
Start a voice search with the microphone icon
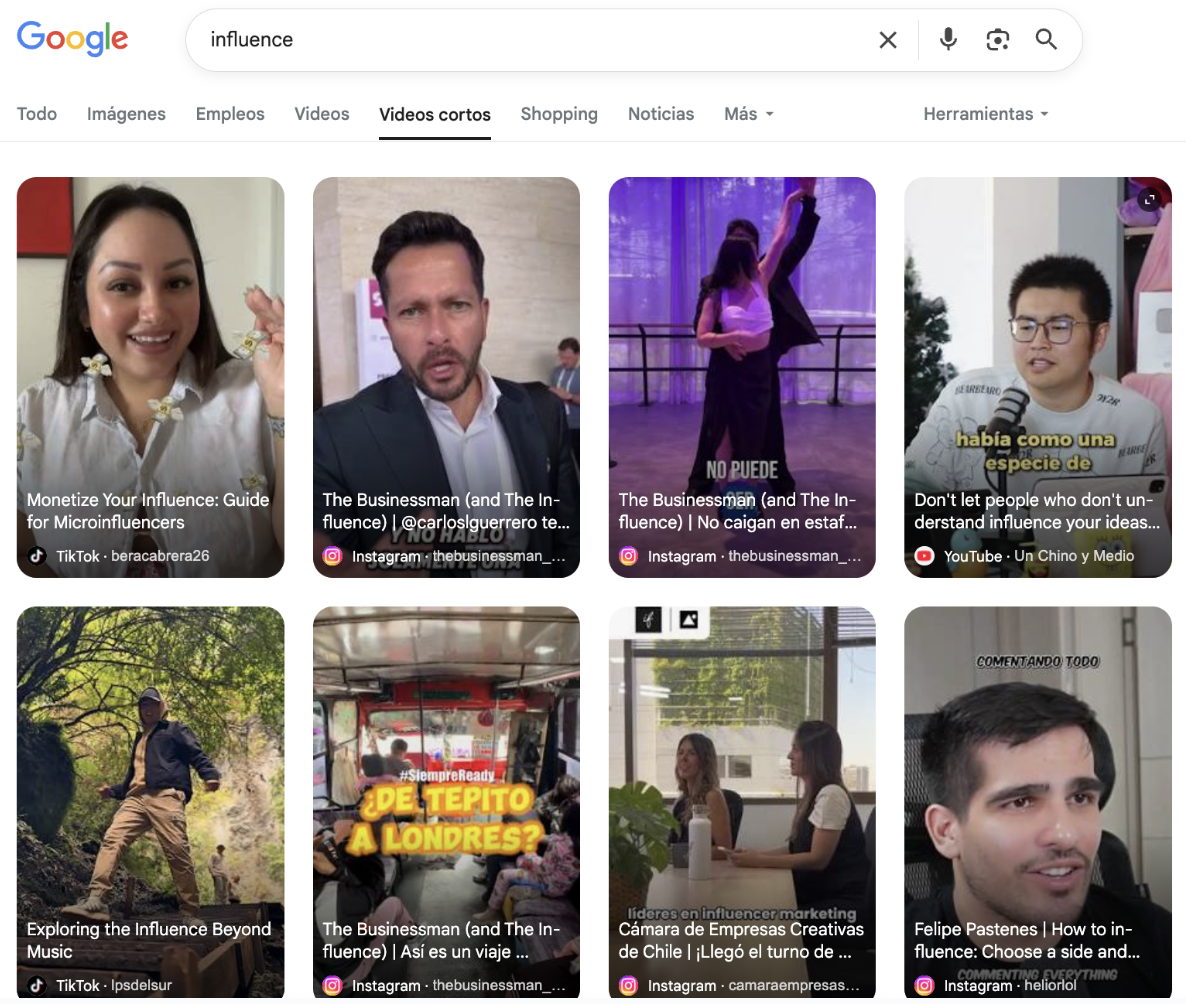(947, 39)
